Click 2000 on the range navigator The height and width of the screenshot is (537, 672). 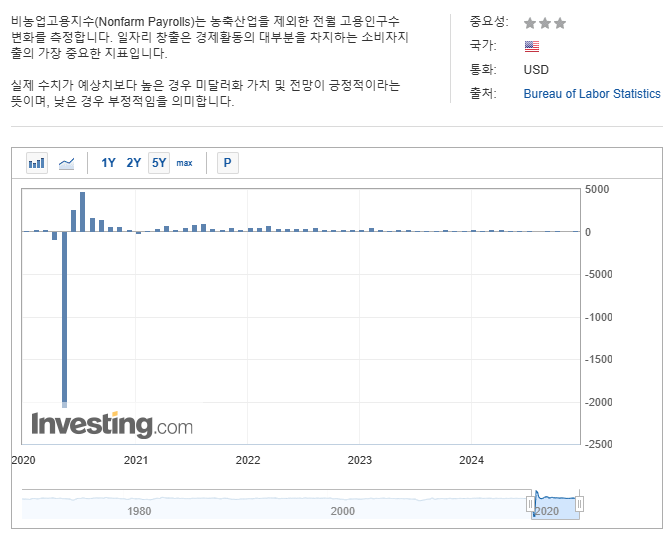pyautogui.click(x=342, y=511)
